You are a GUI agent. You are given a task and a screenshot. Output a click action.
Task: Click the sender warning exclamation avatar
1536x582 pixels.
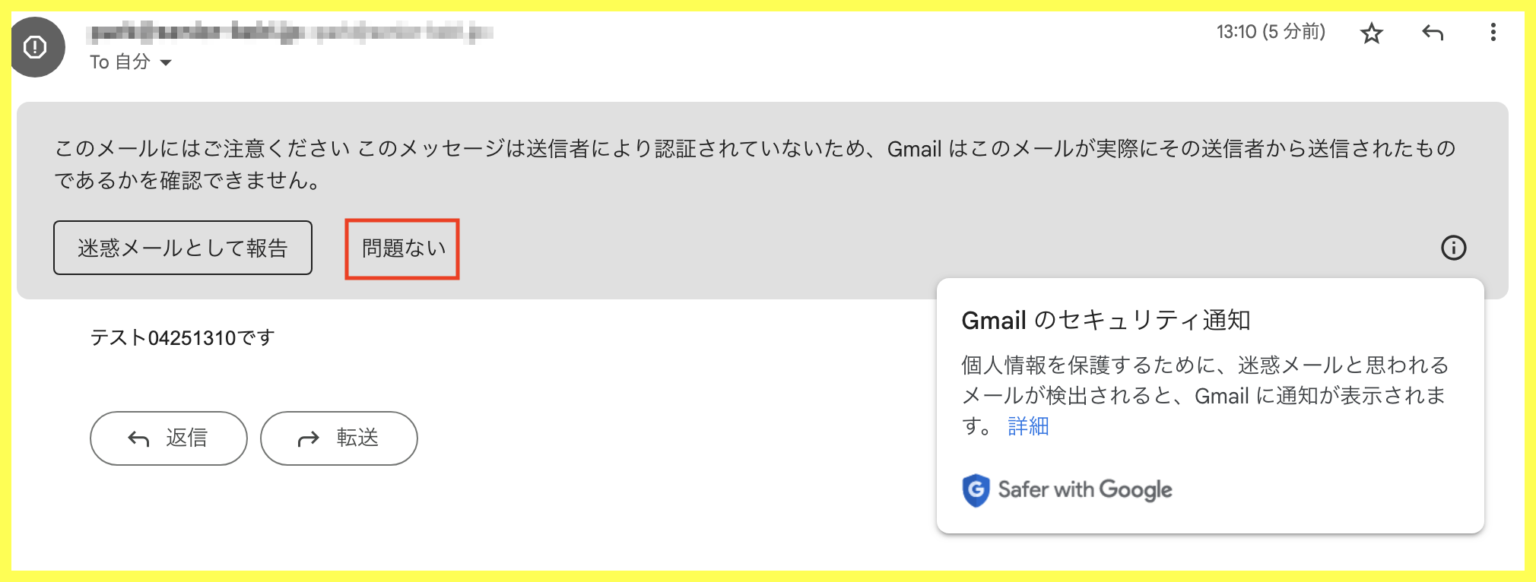[x=37, y=46]
